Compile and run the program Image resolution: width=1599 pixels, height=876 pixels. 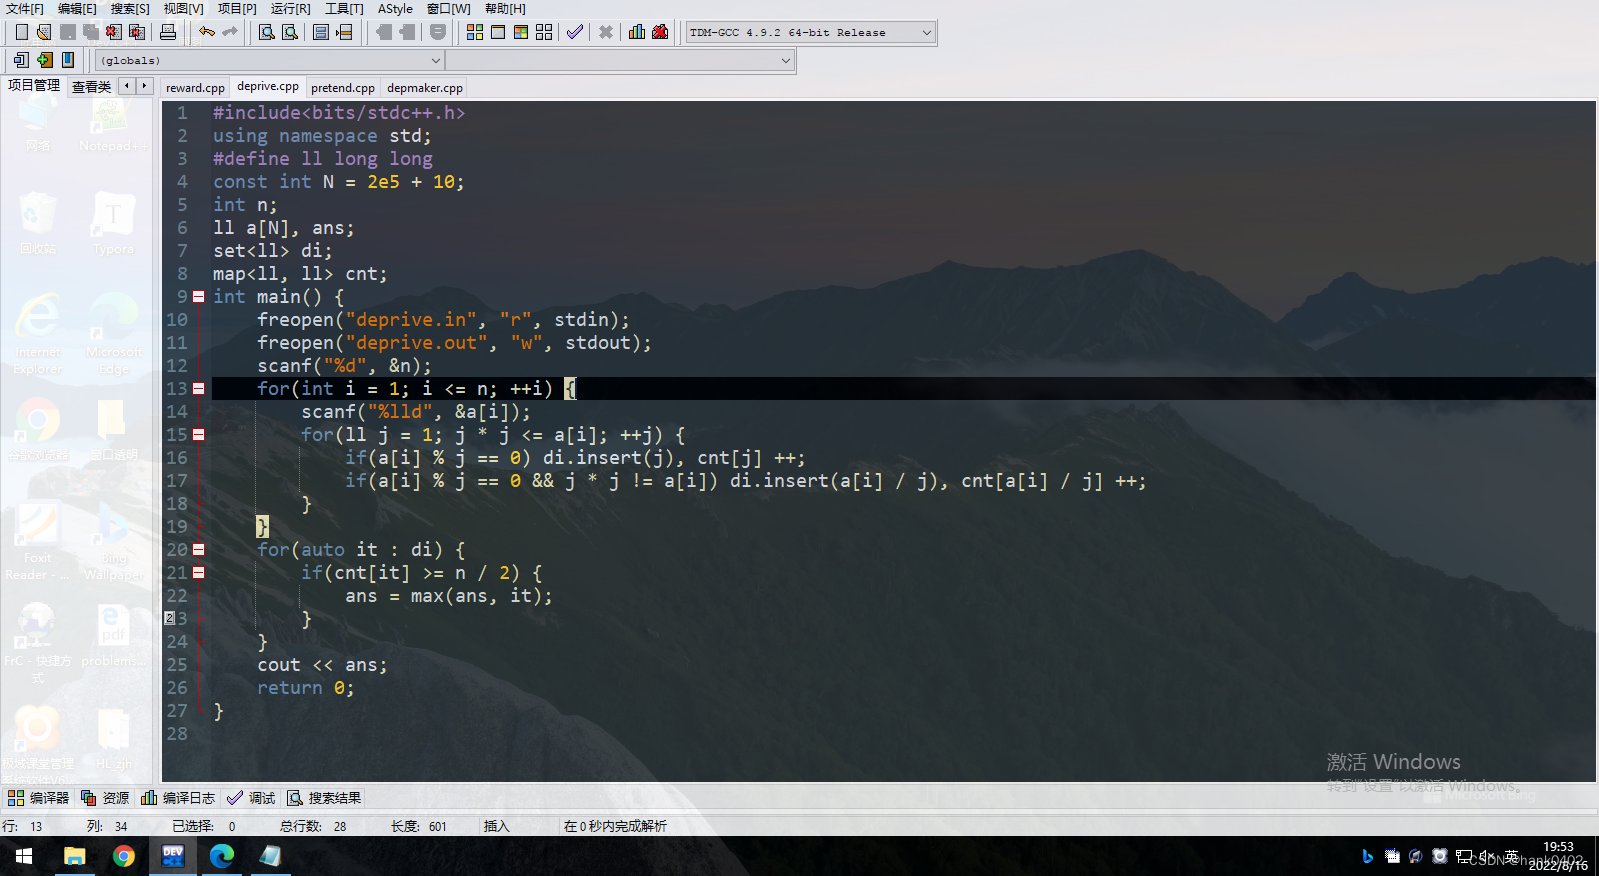(x=521, y=32)
